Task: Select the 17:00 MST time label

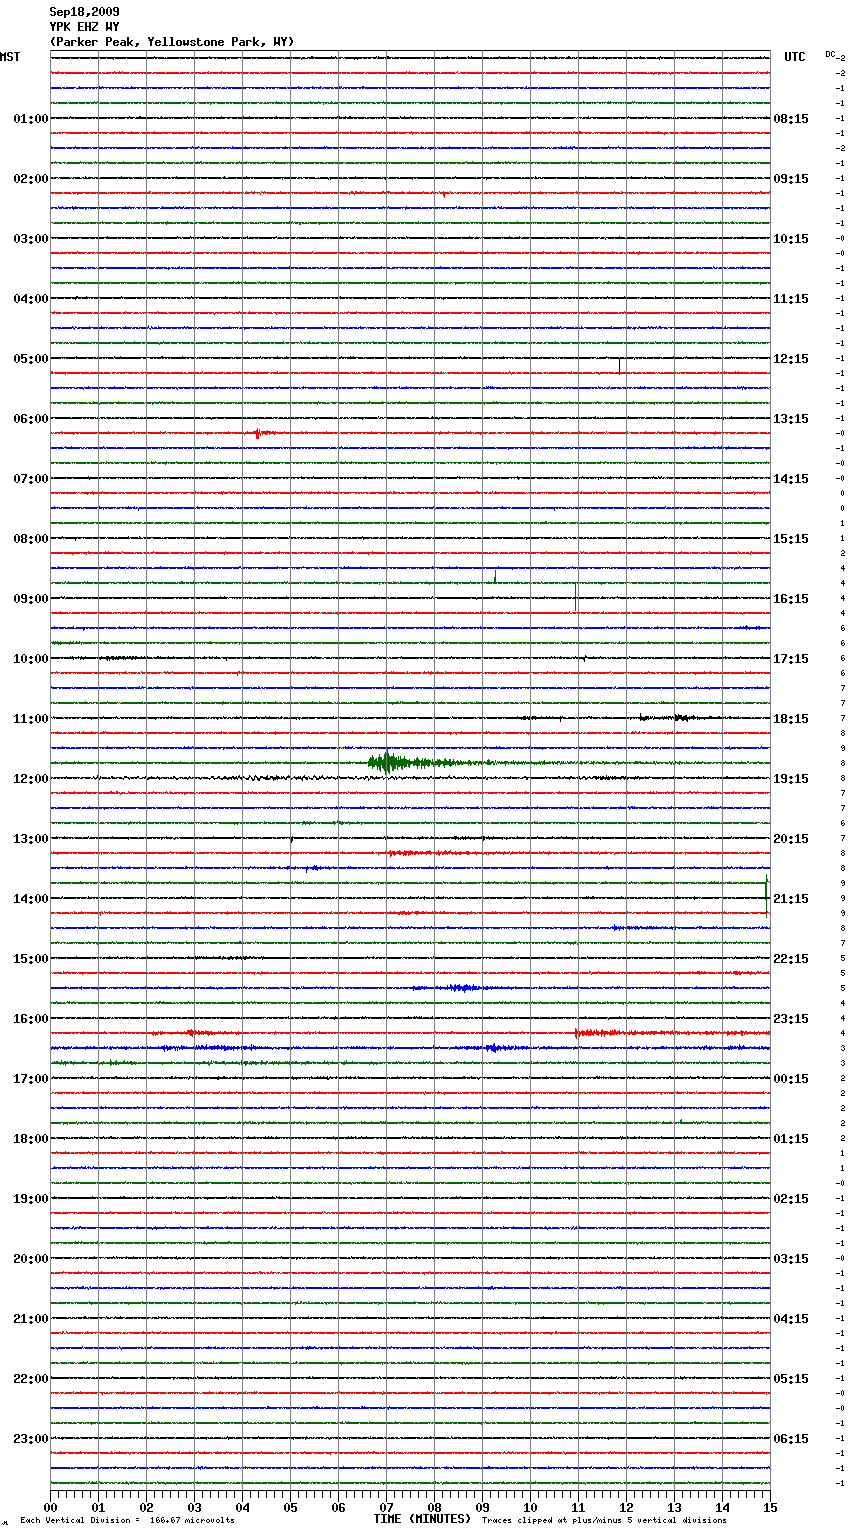Action: coord(31,1079)
